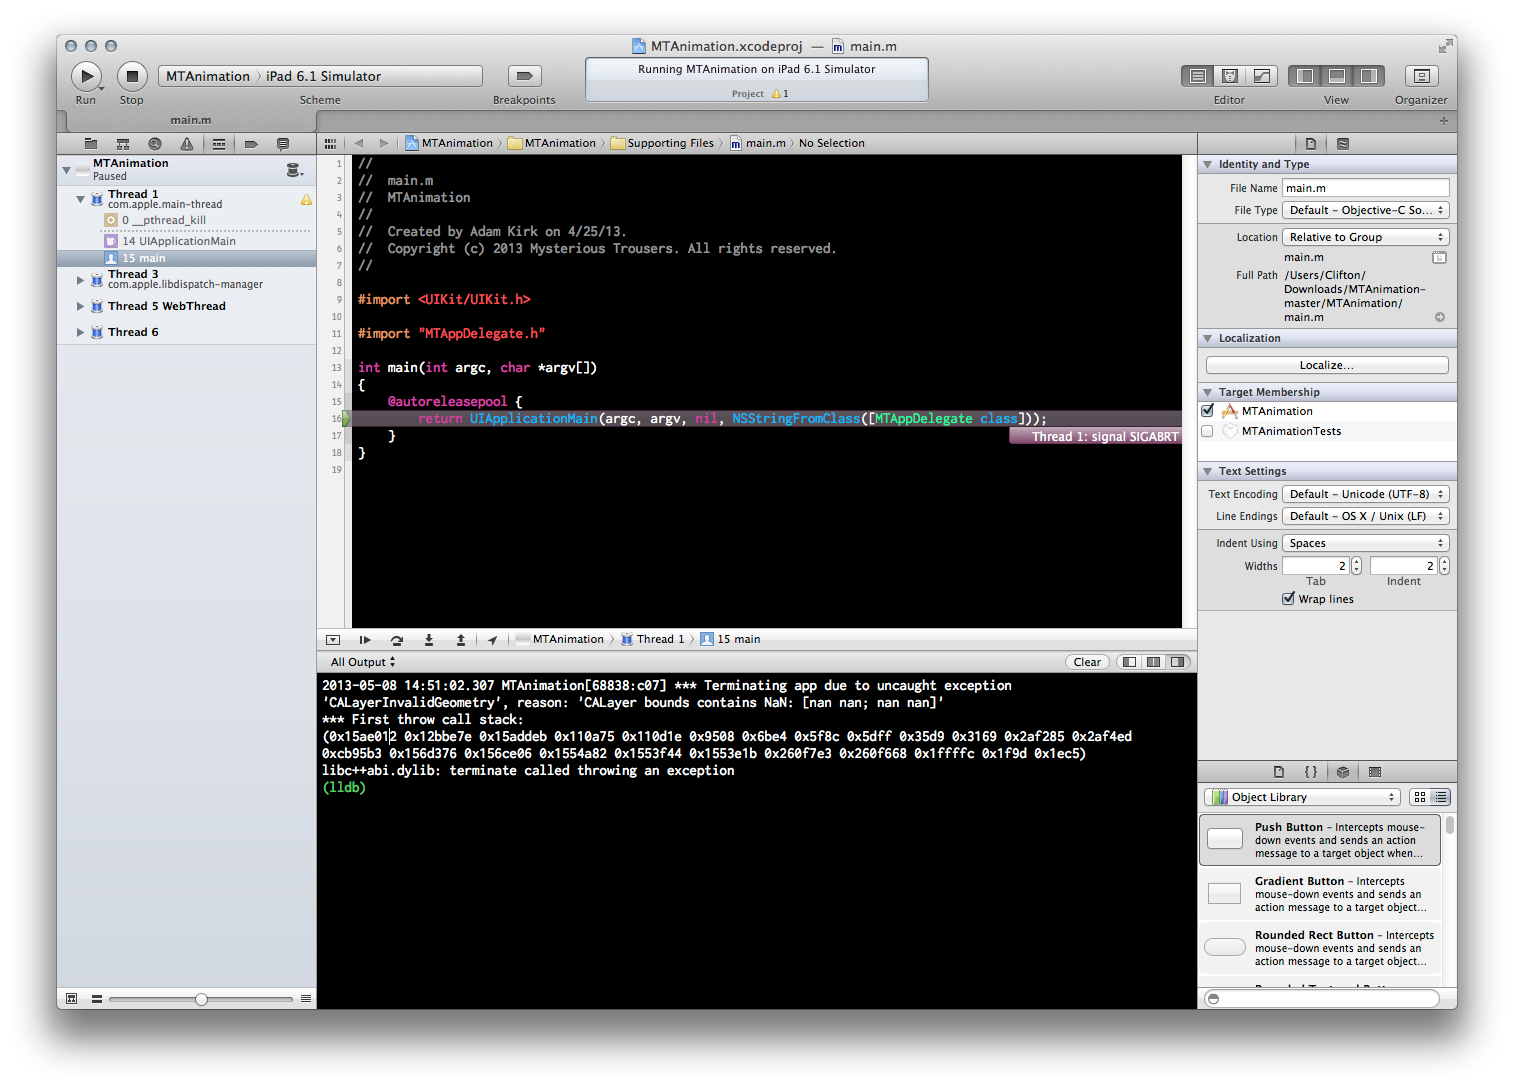This screenshot has height=1088, width=1514.
Task: Open the Organizer window
Action: point(1421,76)
